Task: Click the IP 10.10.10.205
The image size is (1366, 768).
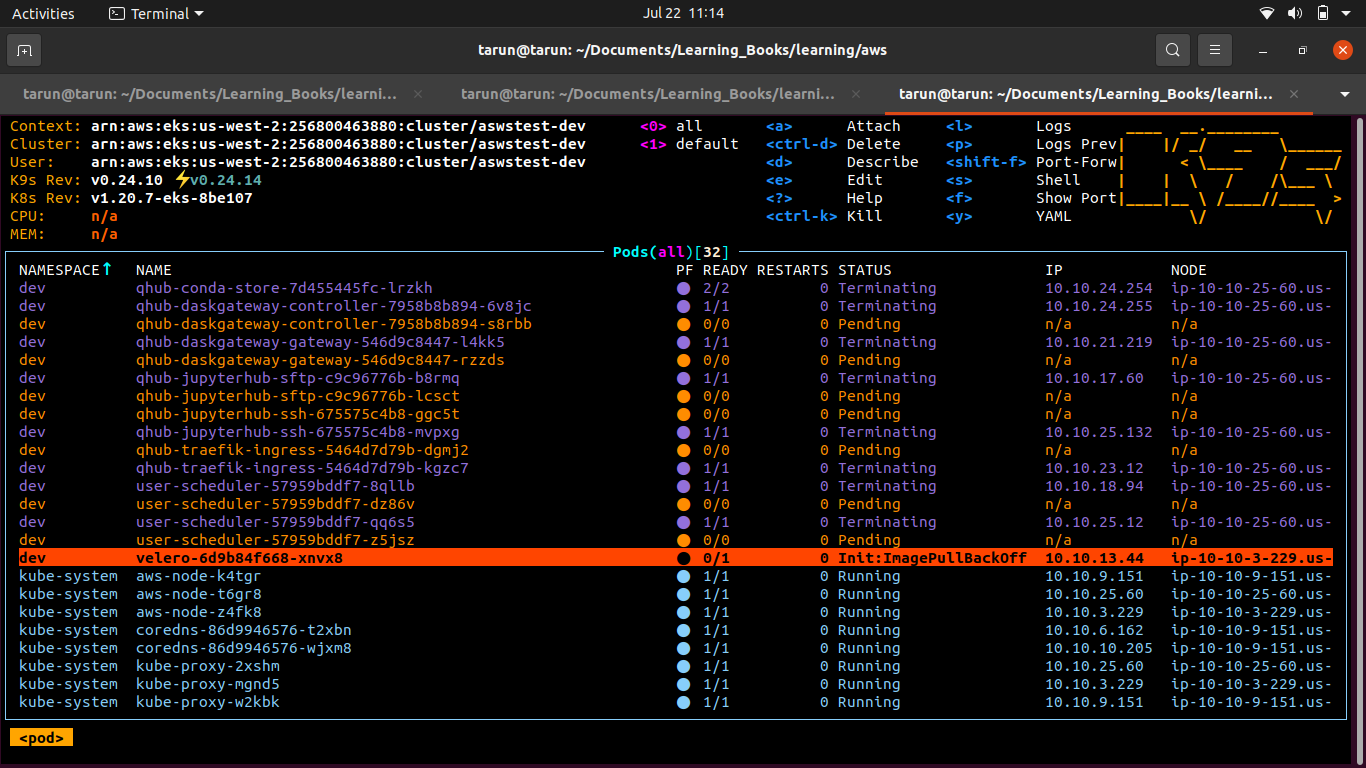Action: [x=1099, y=648]
